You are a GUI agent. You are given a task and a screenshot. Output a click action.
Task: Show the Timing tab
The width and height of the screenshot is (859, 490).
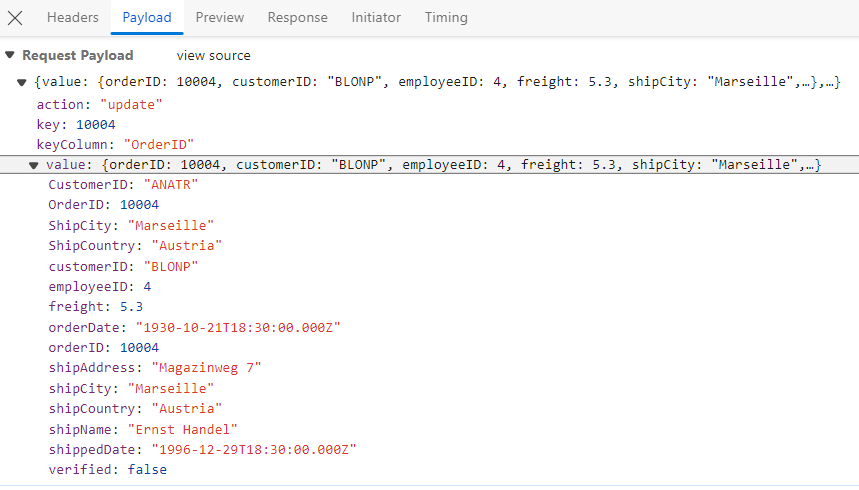click(446, 18)
